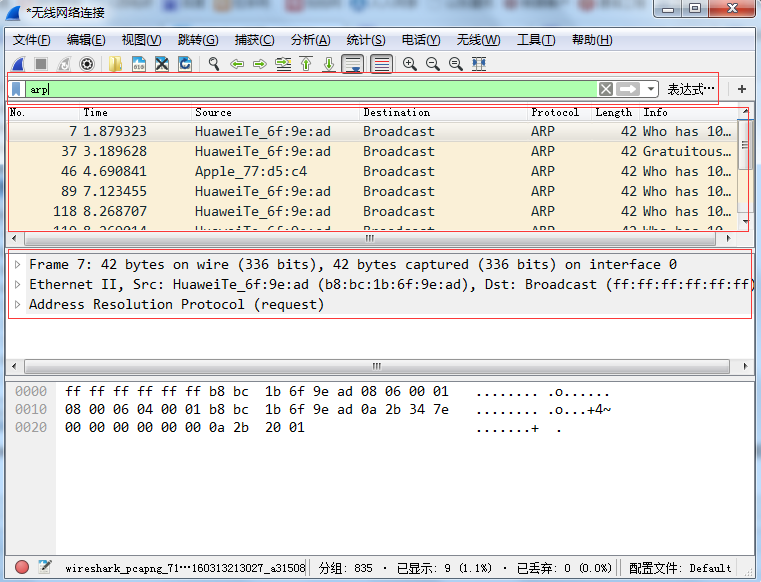Select packet 118 at time 8.268707
761x582 pixels.
373,211
